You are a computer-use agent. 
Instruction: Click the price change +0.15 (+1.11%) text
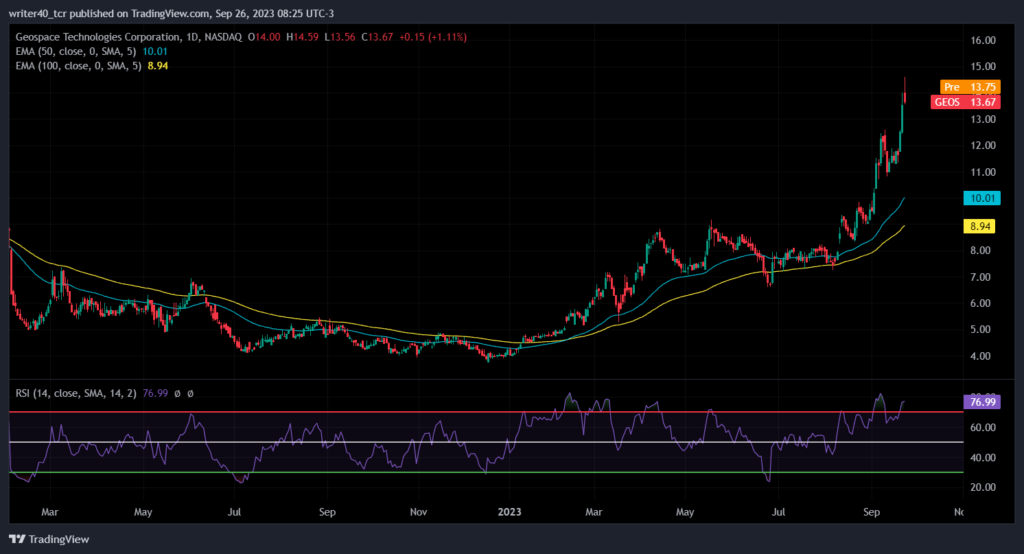coord(433,37)
